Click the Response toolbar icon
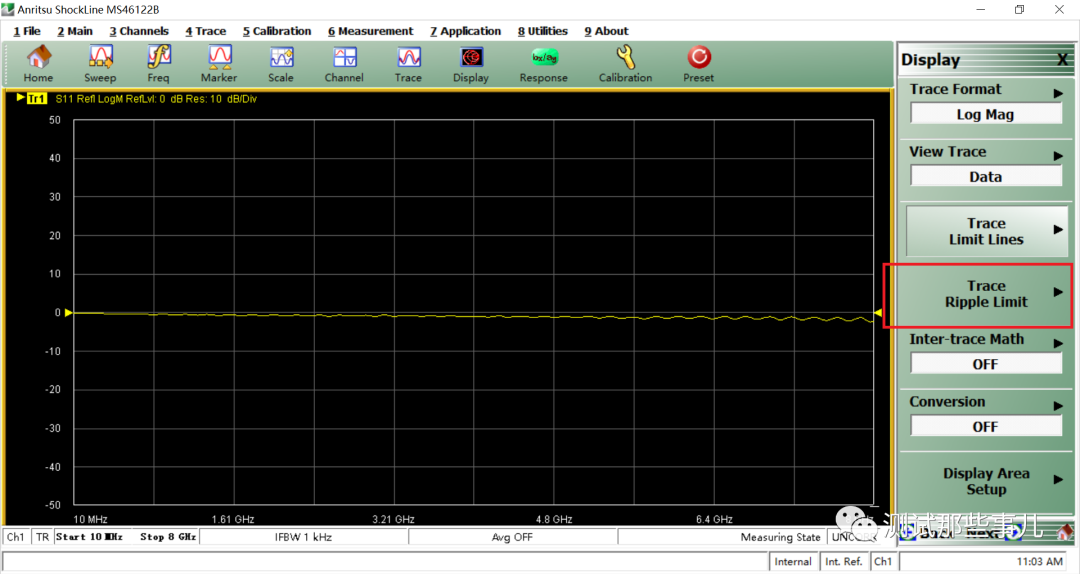The image size is (1080, 574). [x=544, y=63]
